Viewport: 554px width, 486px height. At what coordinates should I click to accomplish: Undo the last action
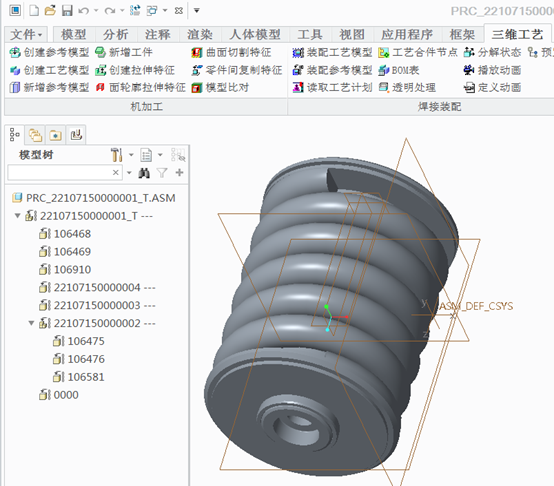tap(84, 11)
